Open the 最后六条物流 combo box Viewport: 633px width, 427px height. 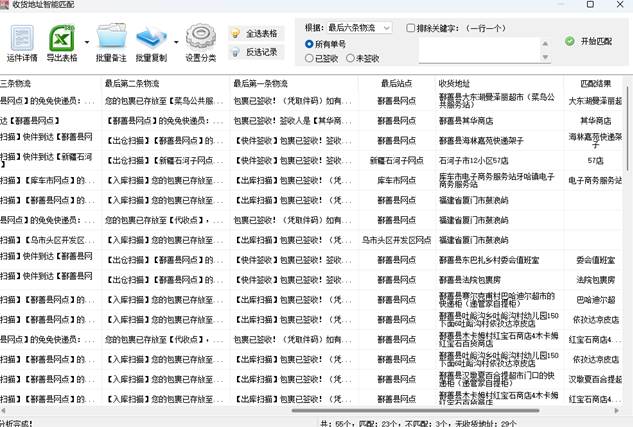pos(359,28)
